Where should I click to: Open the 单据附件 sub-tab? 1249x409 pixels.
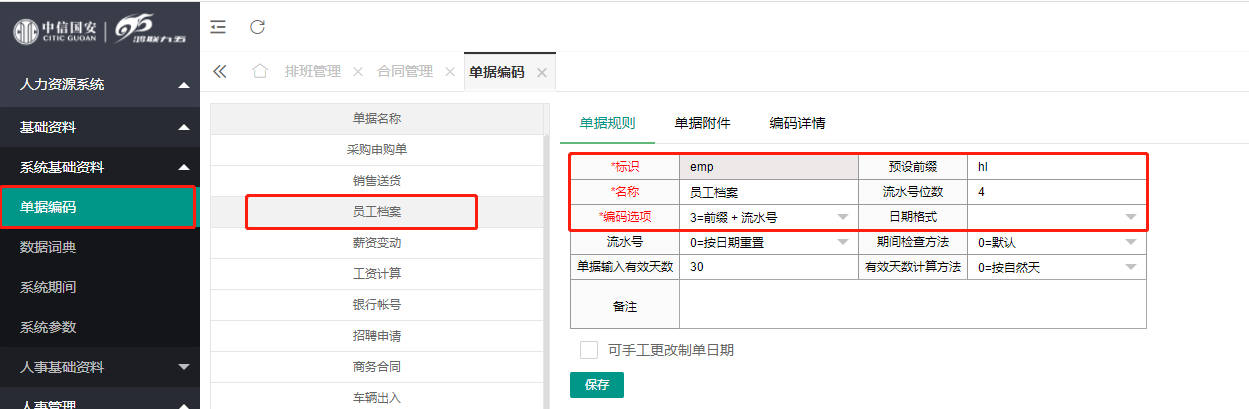(x=702, y=123)
